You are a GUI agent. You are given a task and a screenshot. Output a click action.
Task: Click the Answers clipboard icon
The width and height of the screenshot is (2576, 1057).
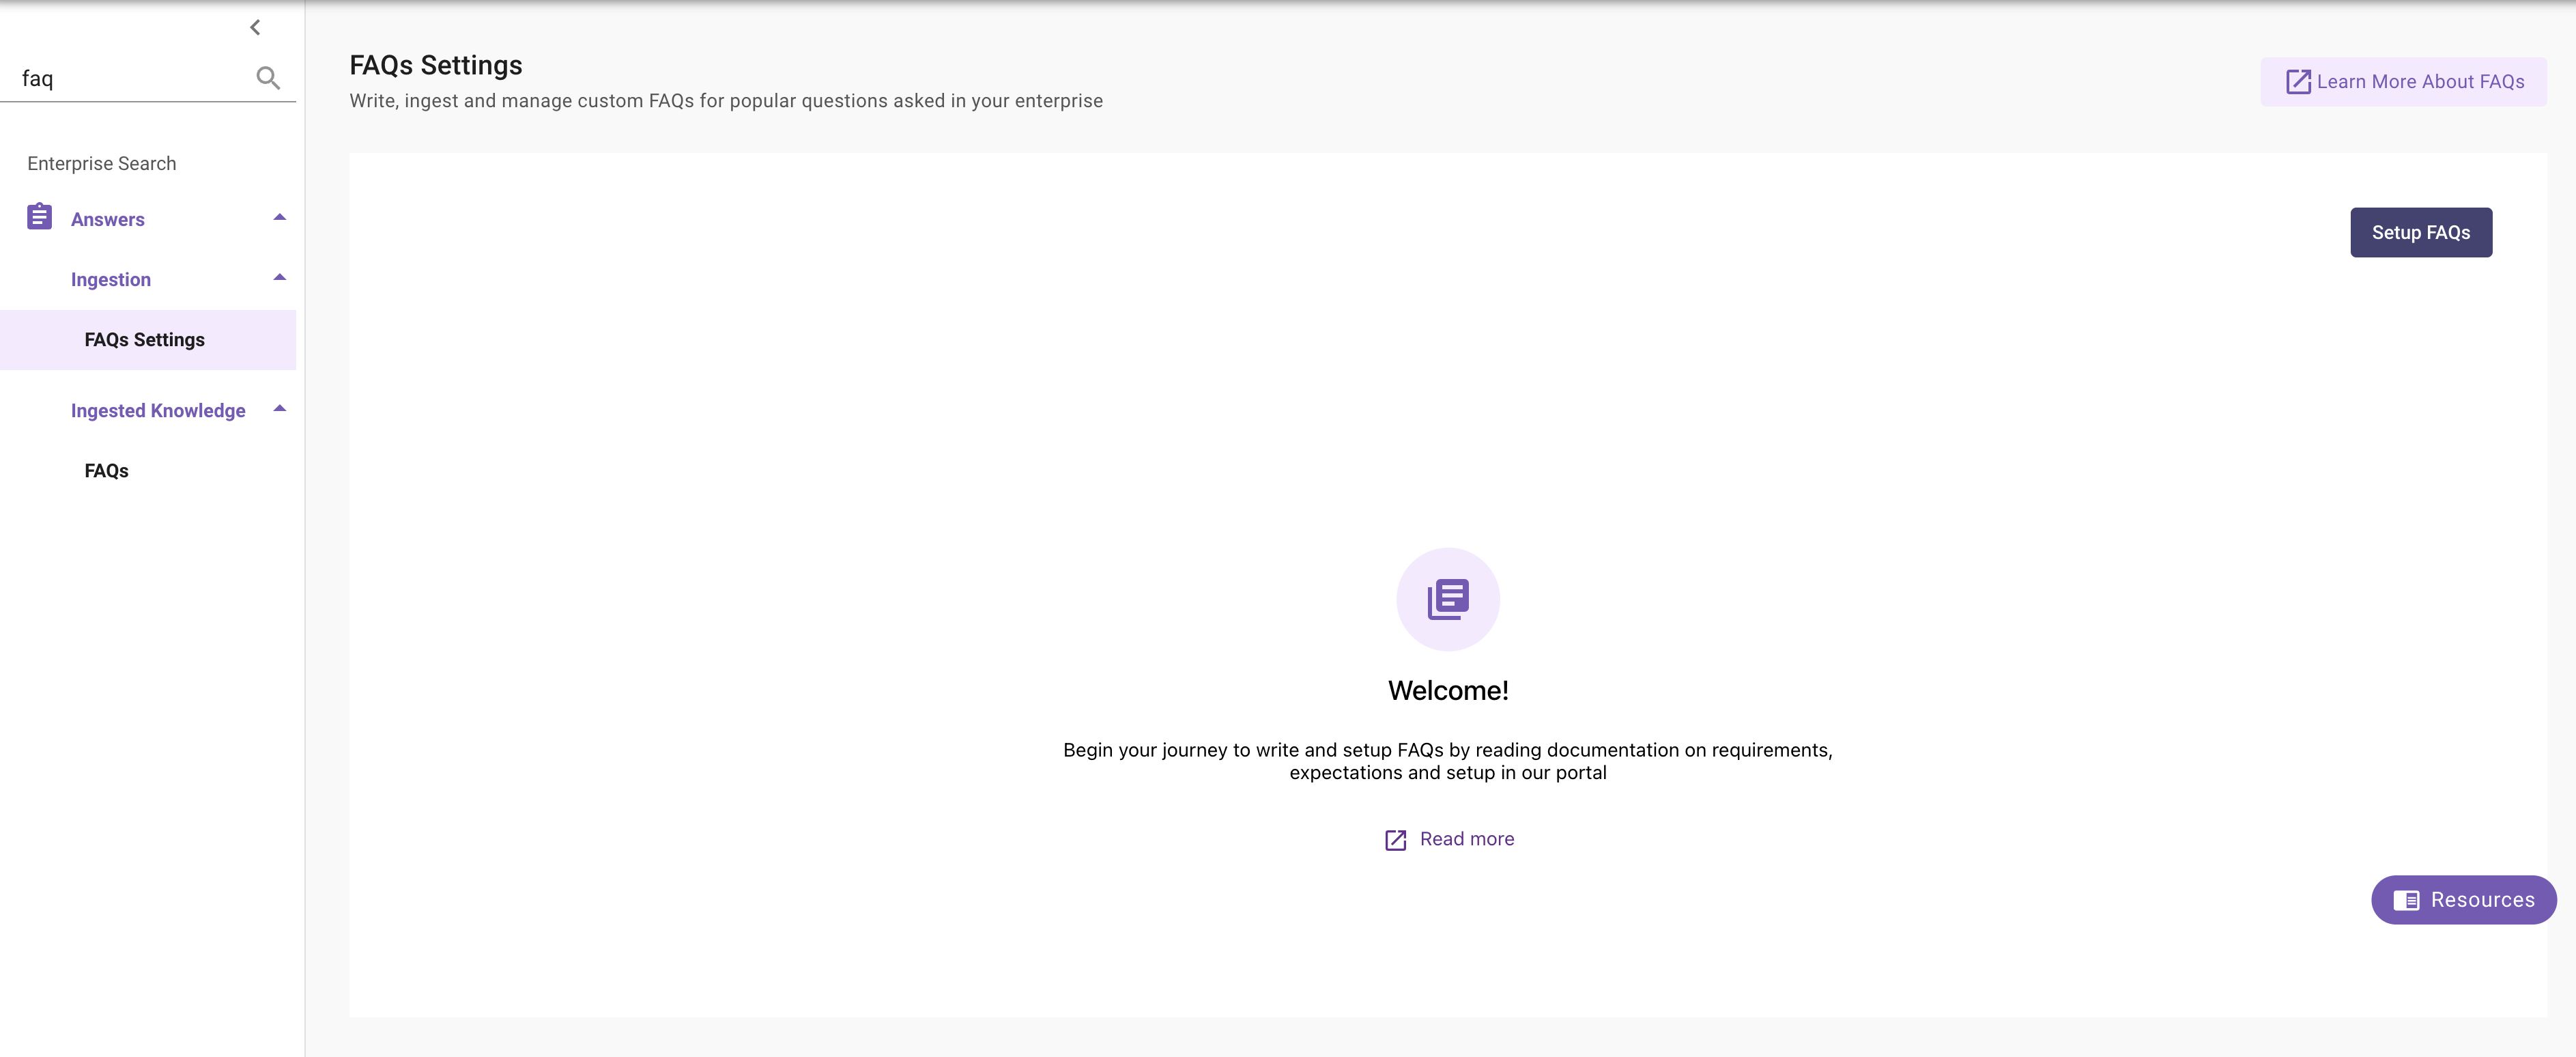[39, 217]
